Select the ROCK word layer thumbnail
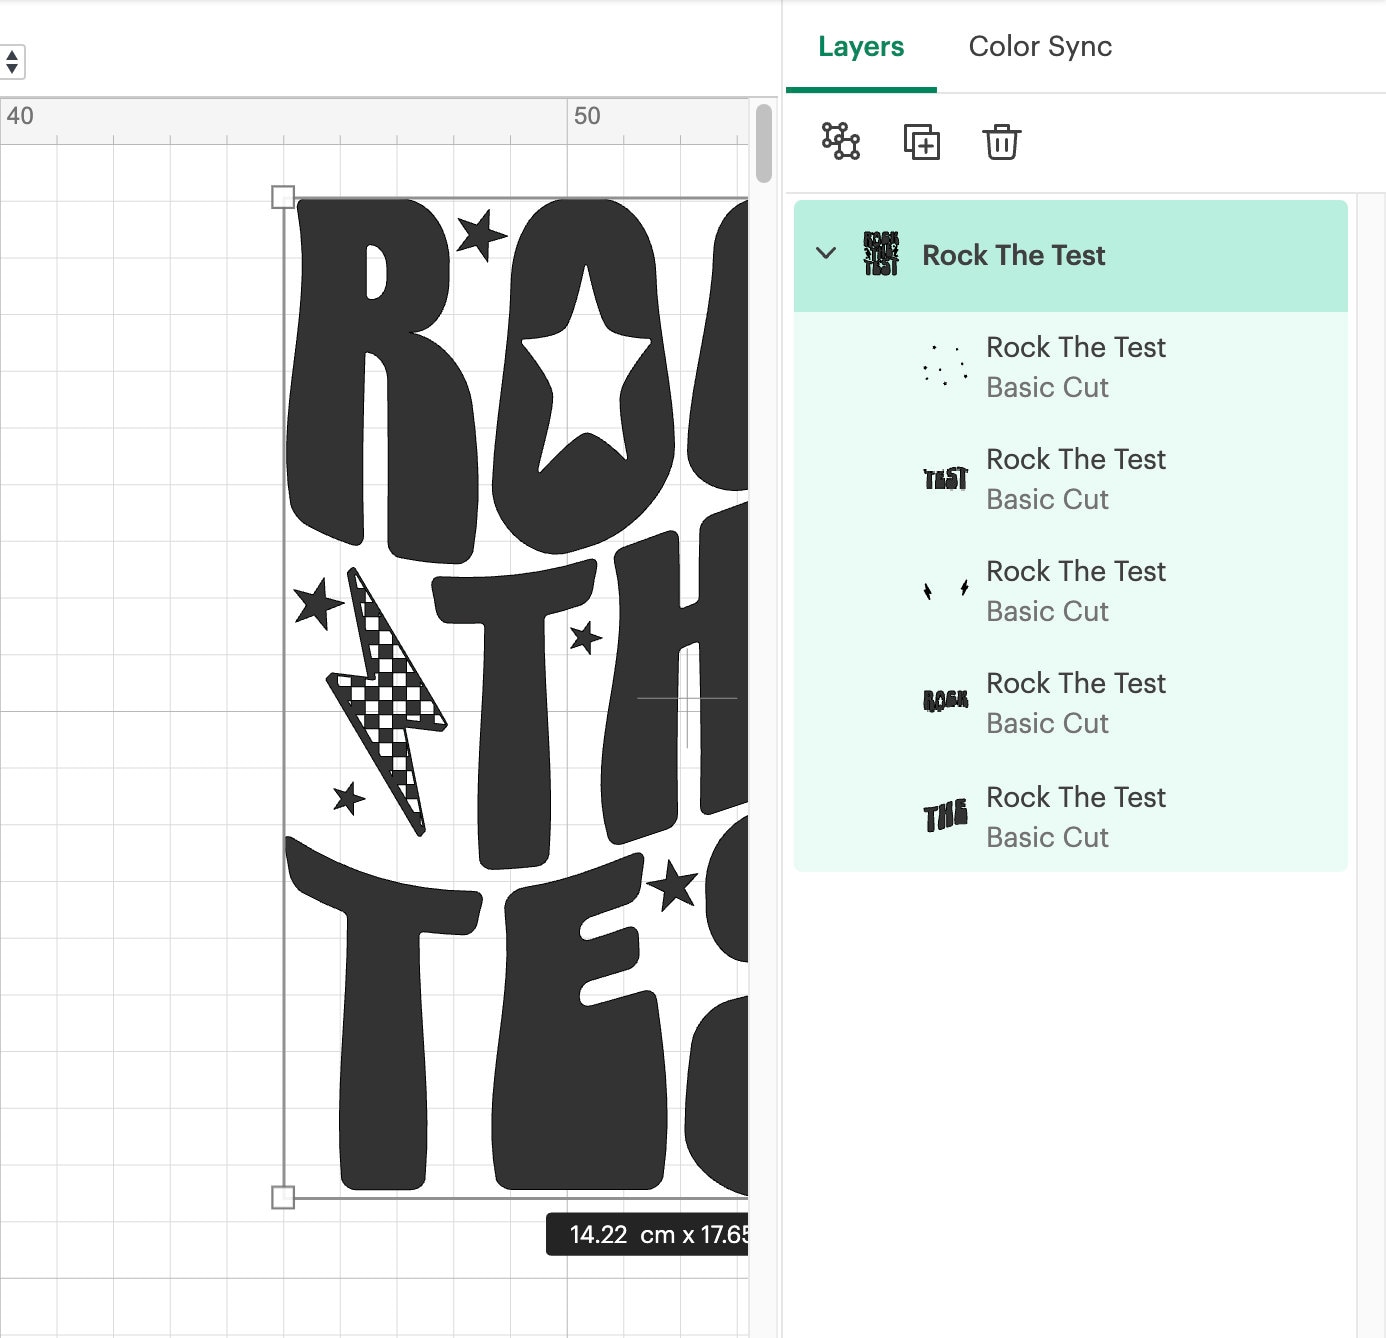Screen dimensions: 1386x1338 (x=943, y=701)
